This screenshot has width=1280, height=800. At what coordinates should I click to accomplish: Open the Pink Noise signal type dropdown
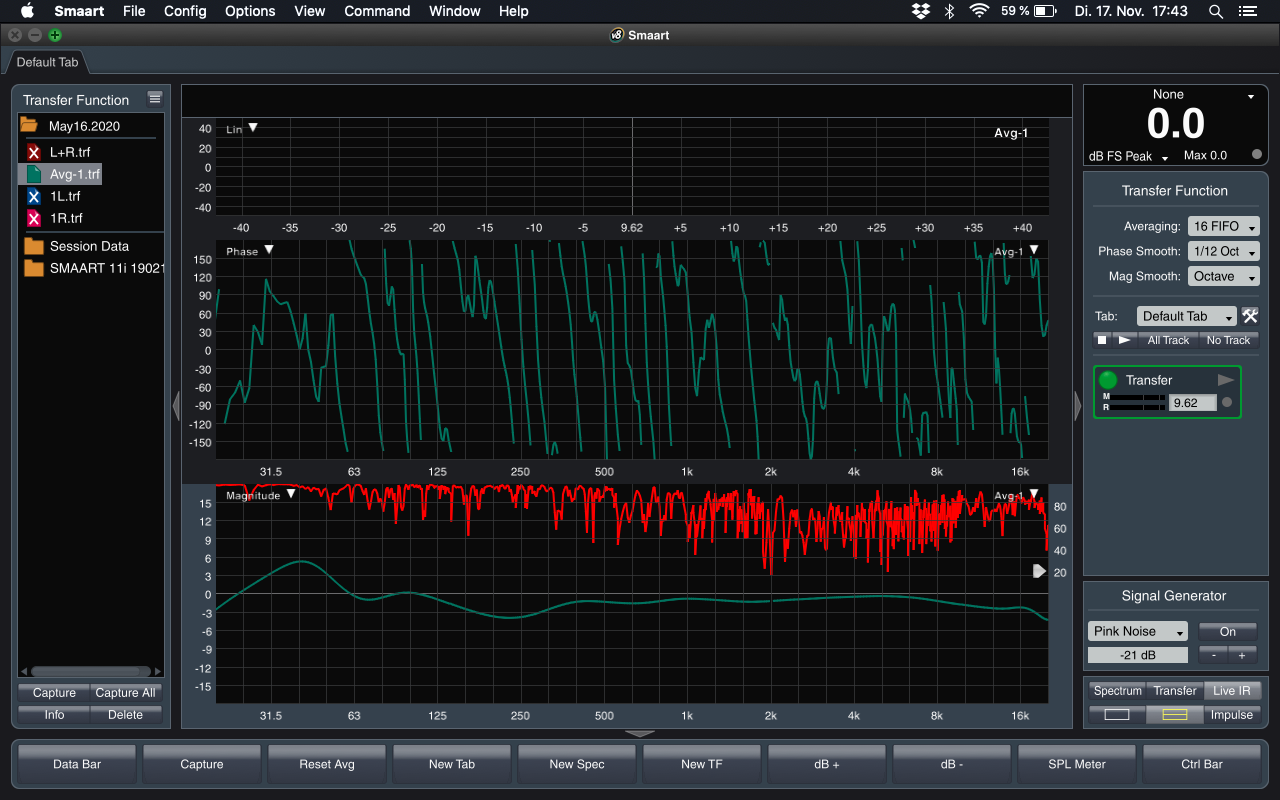tap(1138, 632)
